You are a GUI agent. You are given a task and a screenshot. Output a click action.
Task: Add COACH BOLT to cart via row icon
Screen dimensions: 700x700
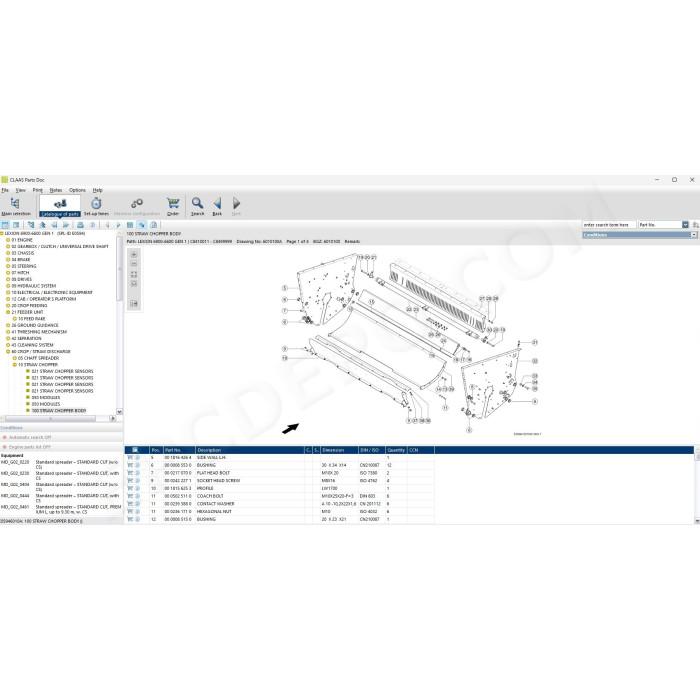[130, 496]
